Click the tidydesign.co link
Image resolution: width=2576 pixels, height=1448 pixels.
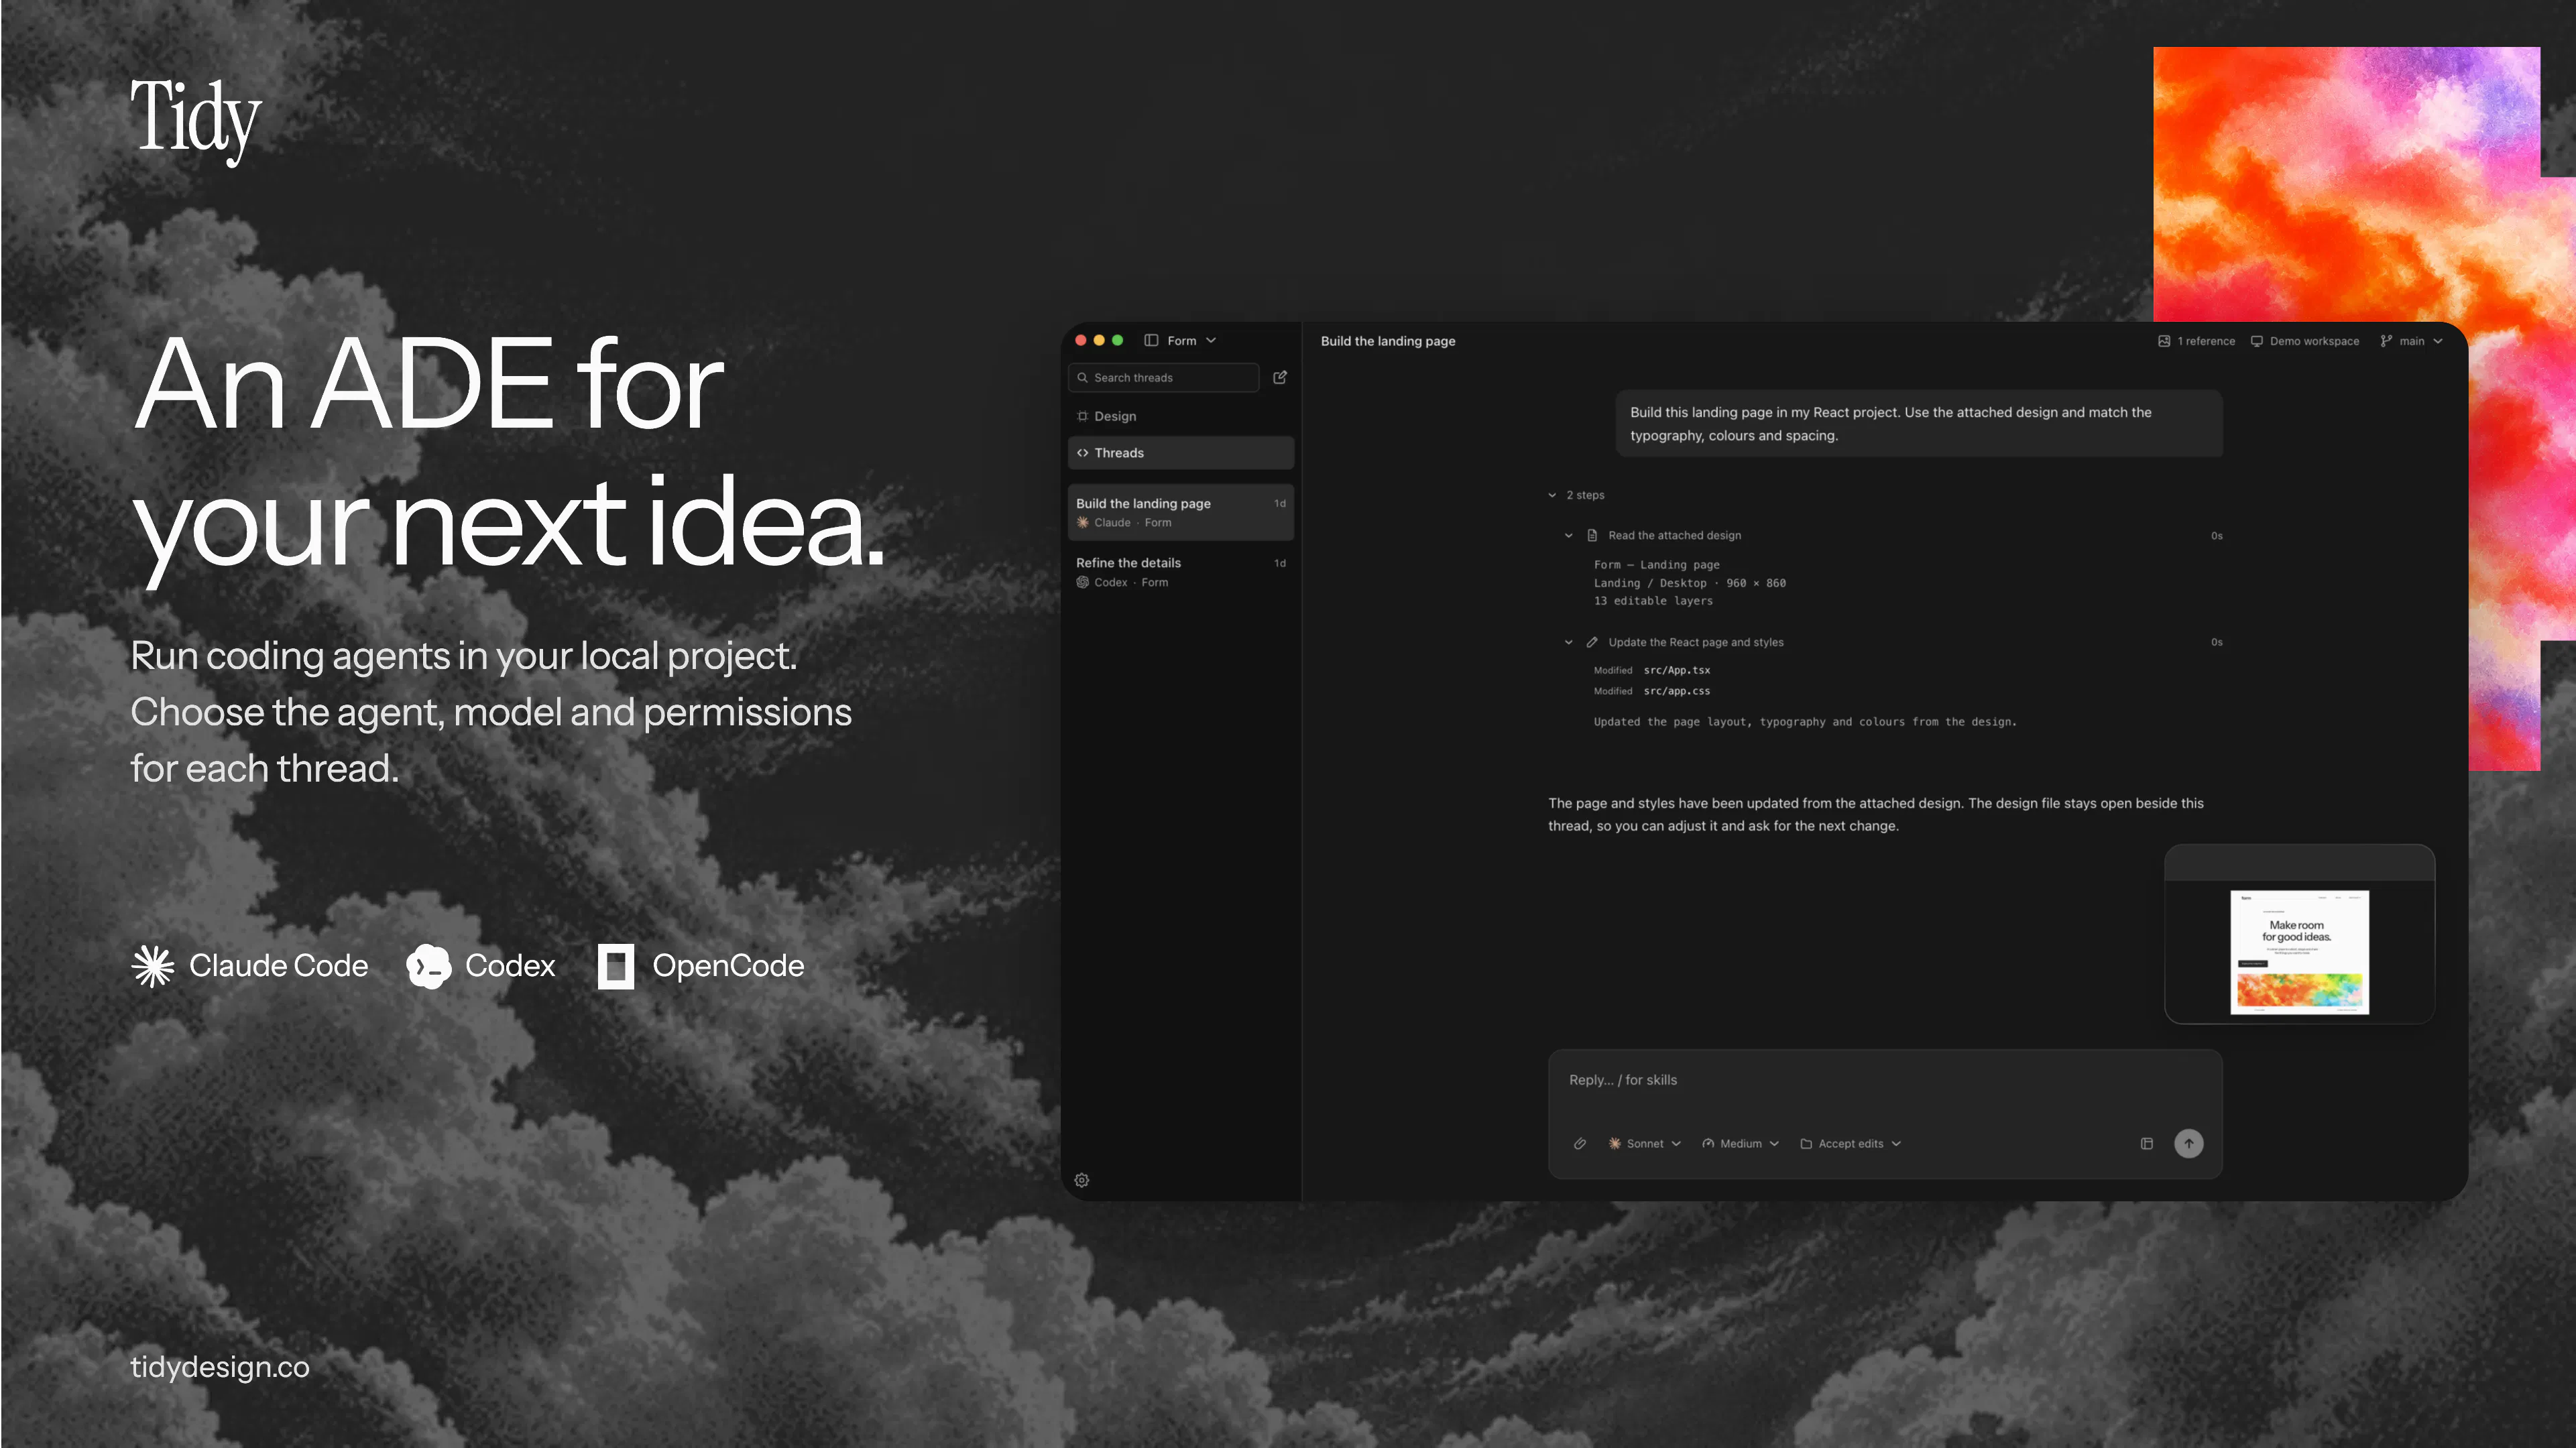click(220, 1366)
